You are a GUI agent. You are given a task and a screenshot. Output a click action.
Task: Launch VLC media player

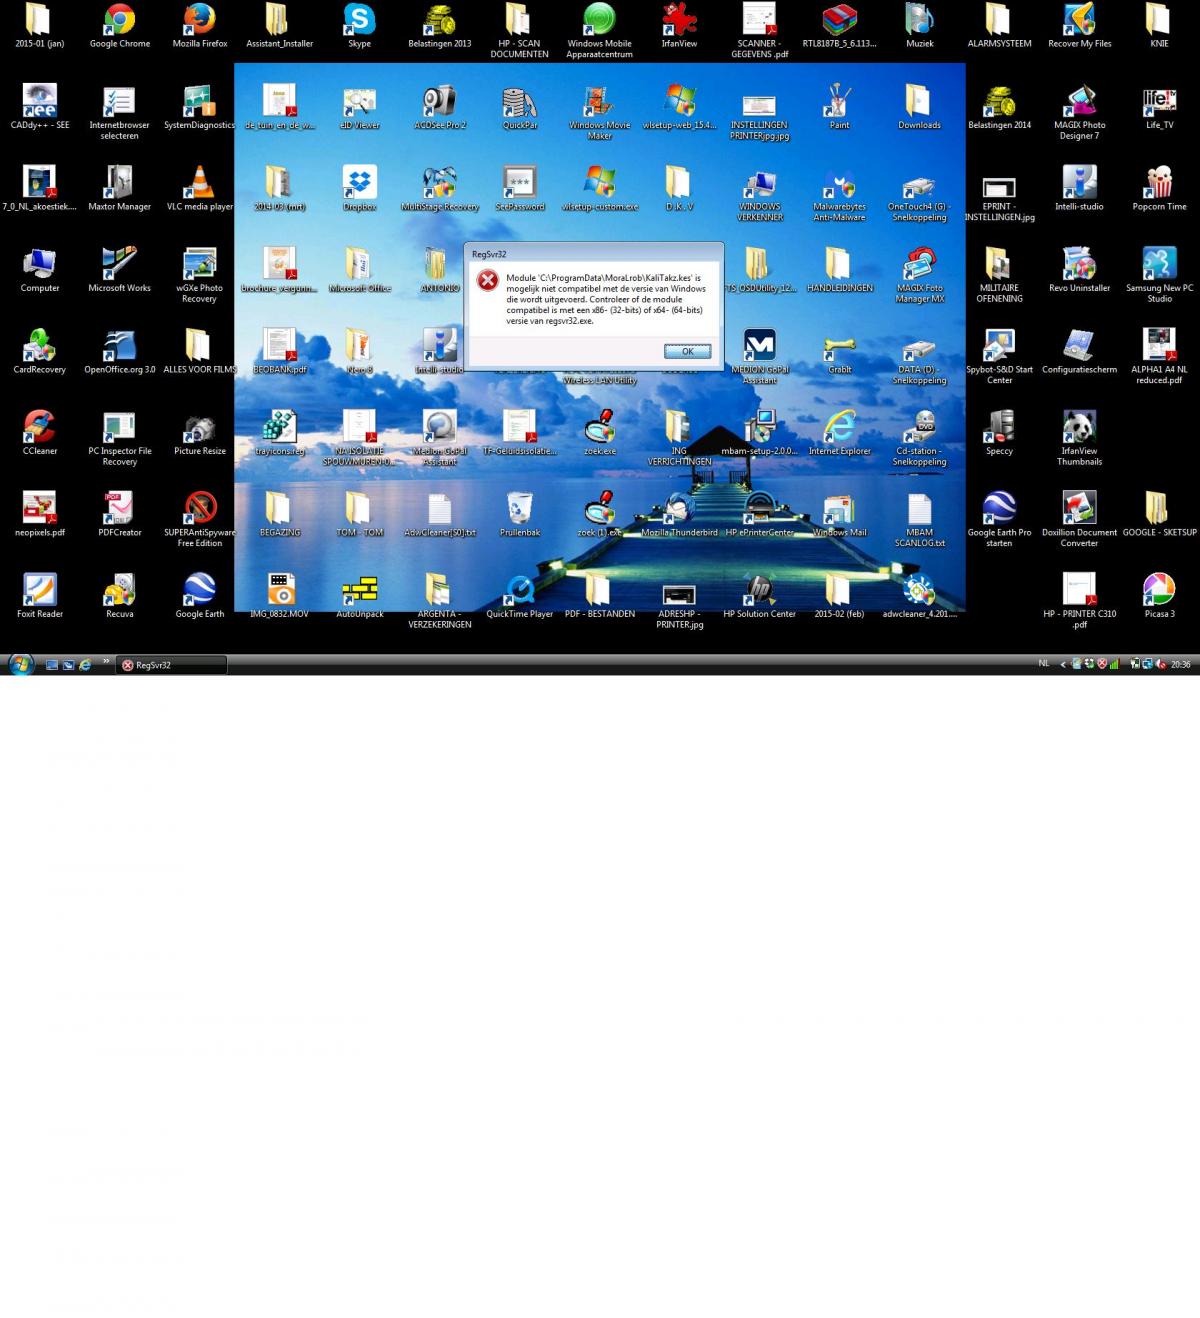(x=200, y=189)
